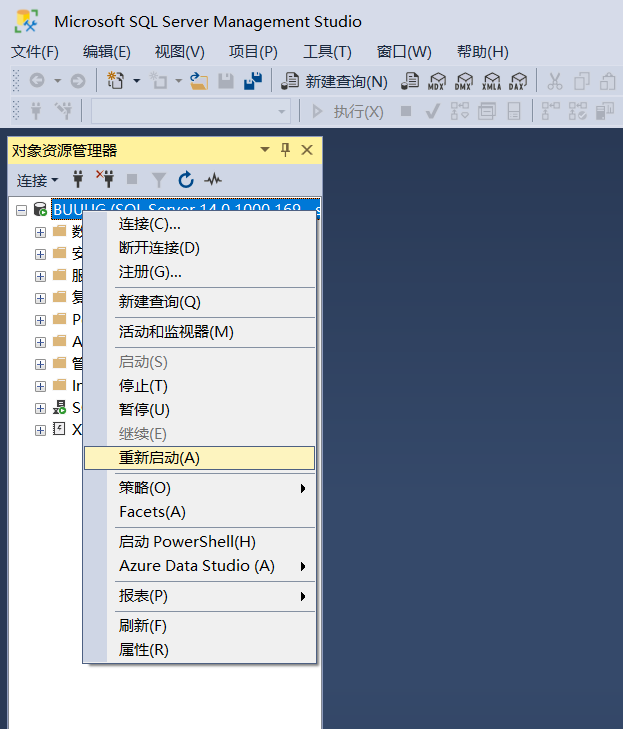Expand the first folder under server node
The width and height of the screenshot is (623, 729).
[40, 232]
